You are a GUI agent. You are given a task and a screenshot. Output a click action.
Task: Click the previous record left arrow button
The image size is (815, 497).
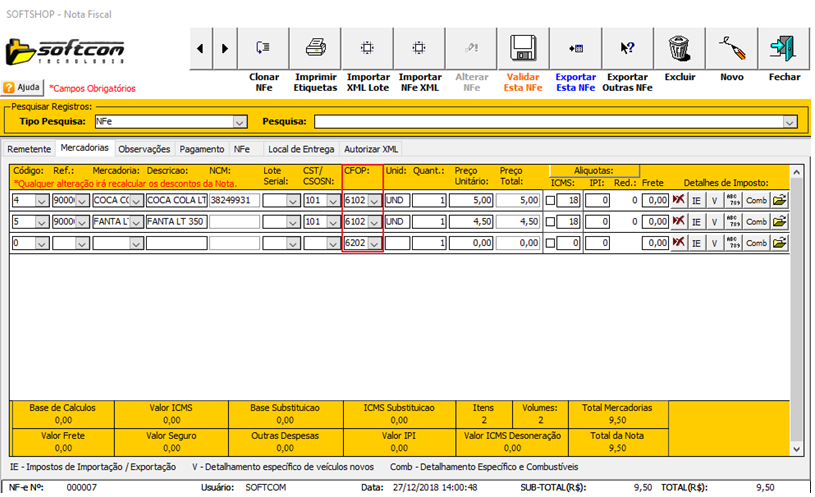point(200,47)
